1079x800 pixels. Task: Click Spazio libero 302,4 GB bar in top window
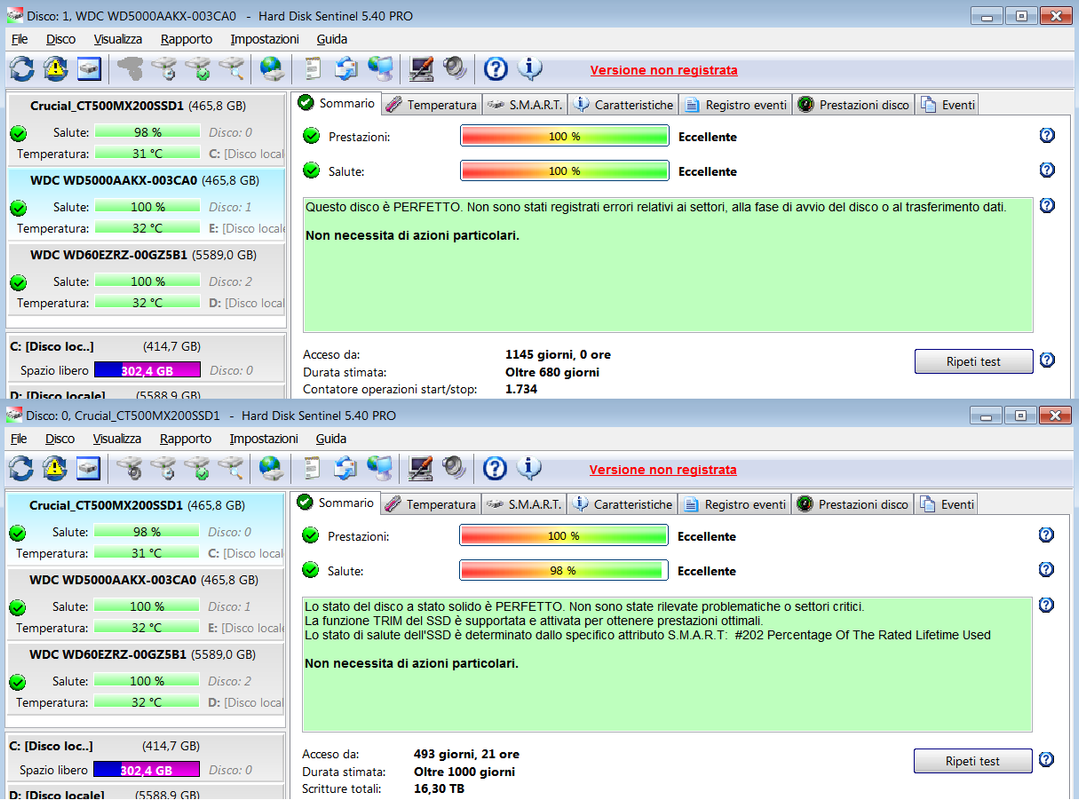click(147, 370)
